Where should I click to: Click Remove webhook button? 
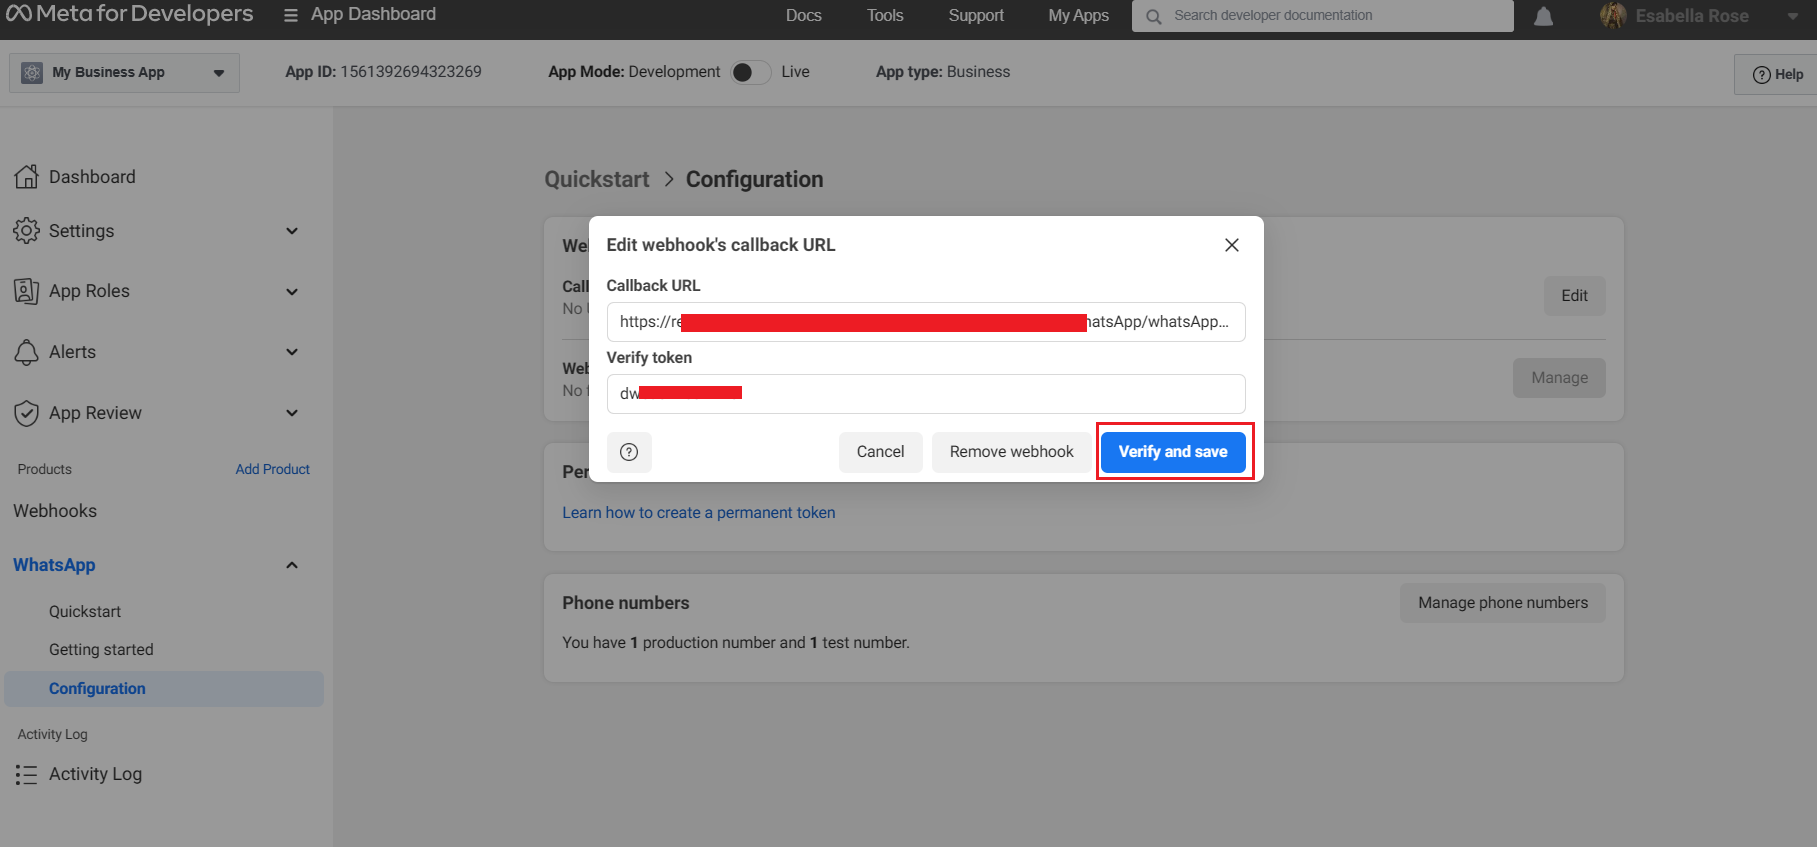(1012, 452)
